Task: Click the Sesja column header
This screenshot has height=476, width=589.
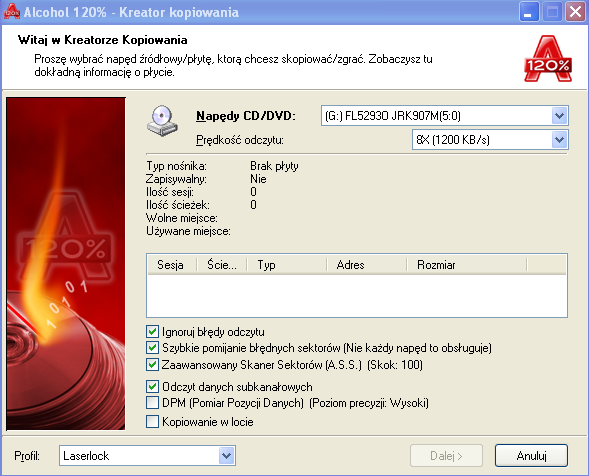Action: [172, 265]
